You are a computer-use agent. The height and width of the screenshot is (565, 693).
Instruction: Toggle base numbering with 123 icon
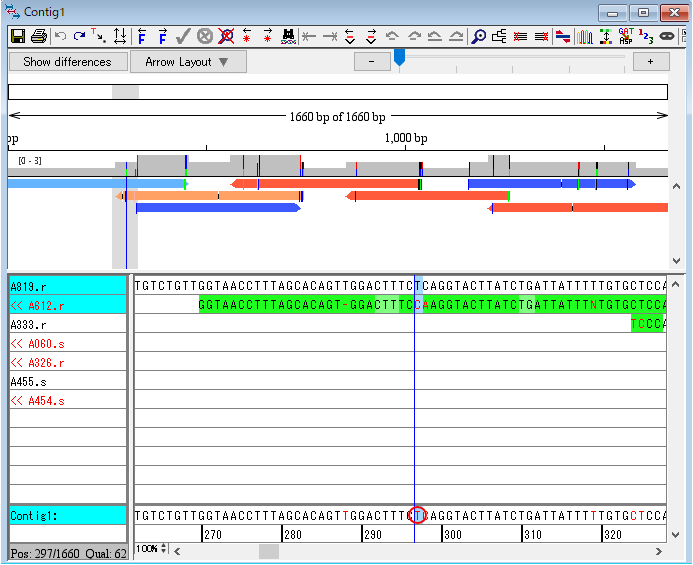click(646, 37)
